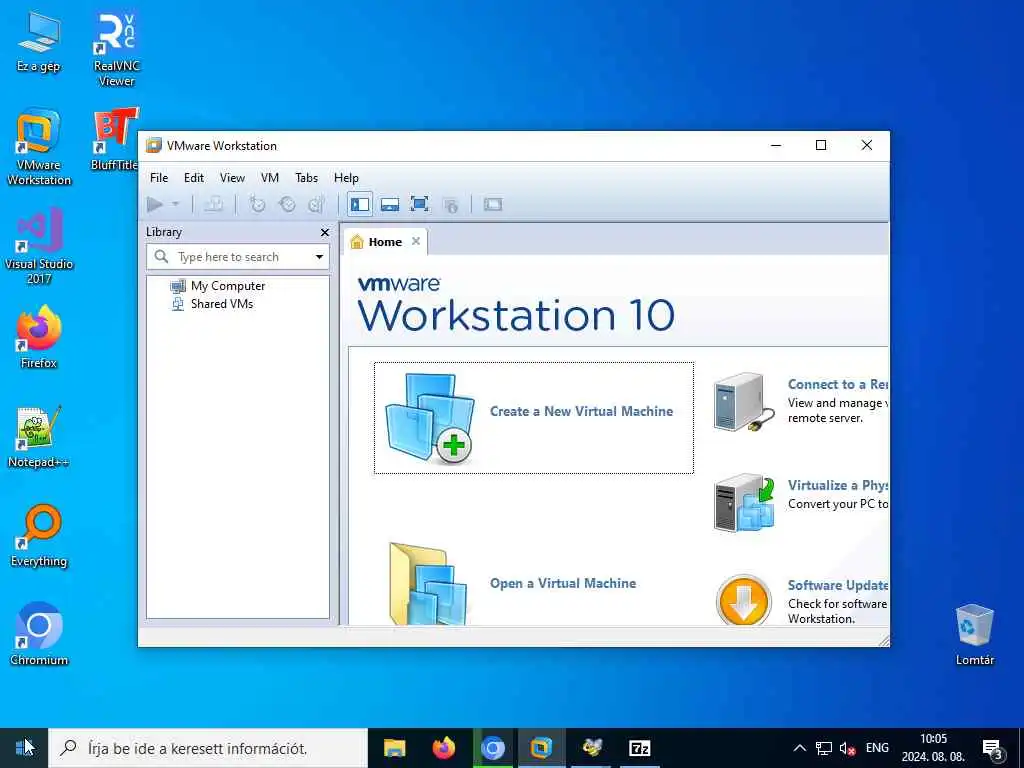Toggle the thumbnail bar toolbar button
The height and width of the screenshot is (768, 1024).
click(390, 204)
